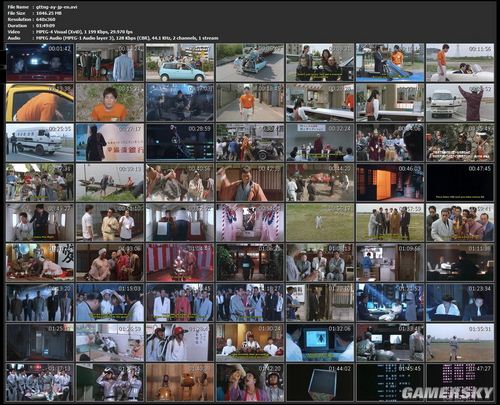Open the cube frame at 01:44:02
Image resolution: width=500 pixels, height=405 pixels.
point(320,382)
